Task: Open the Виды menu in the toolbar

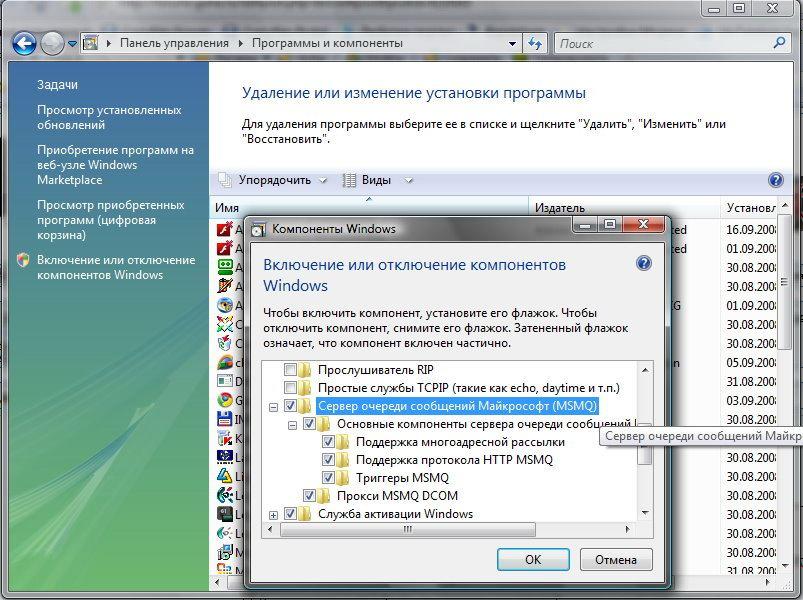Action: (x=377, y=180)
